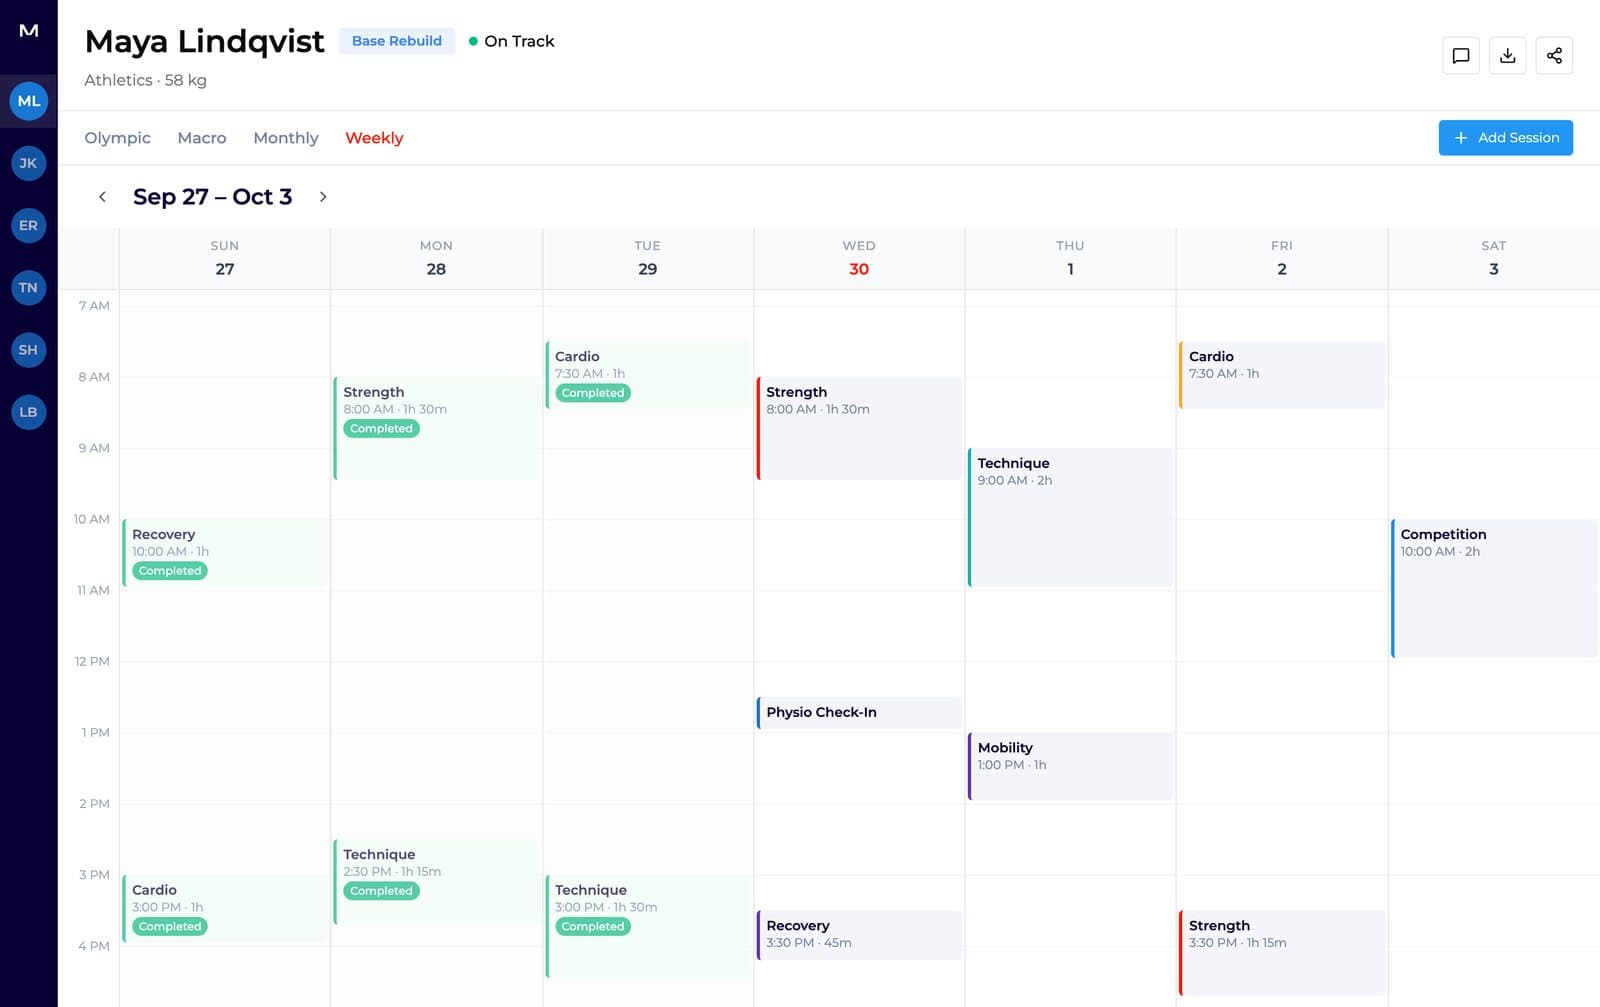Click the WED 30 day header

point(859,259)
